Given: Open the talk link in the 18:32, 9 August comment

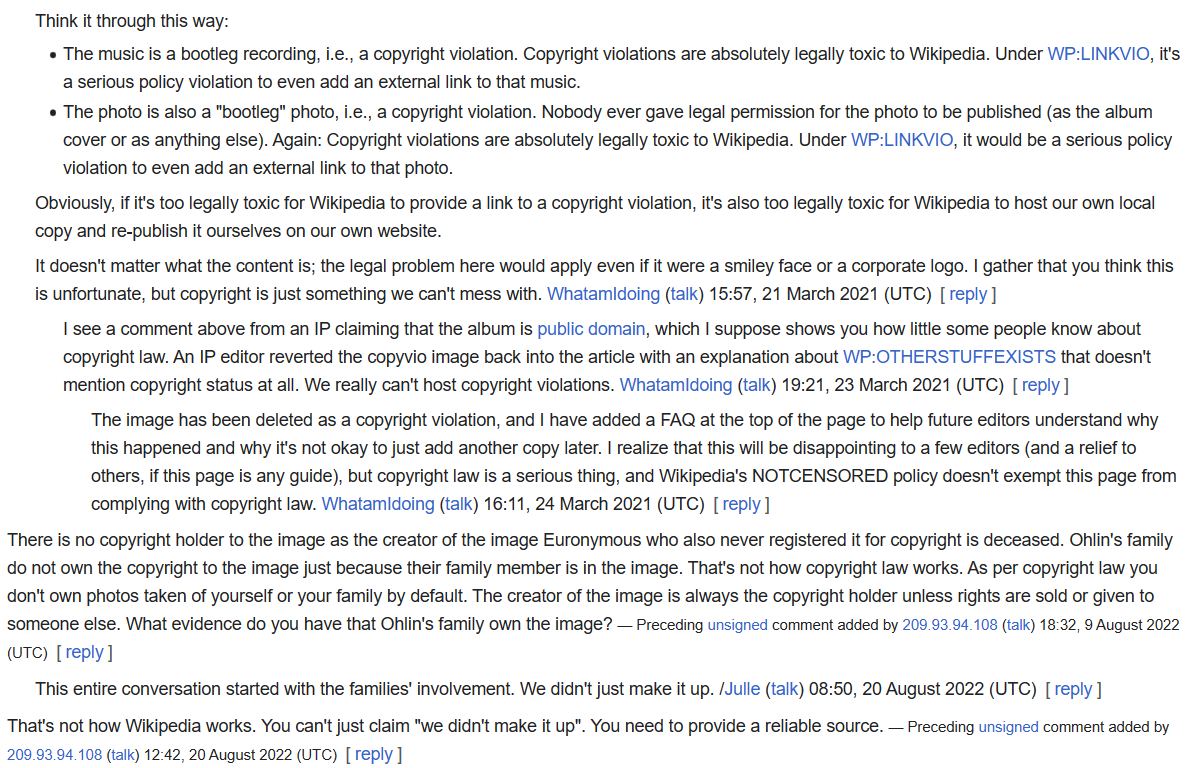Looking at the screenshot, I should [x=1018, y=625].
